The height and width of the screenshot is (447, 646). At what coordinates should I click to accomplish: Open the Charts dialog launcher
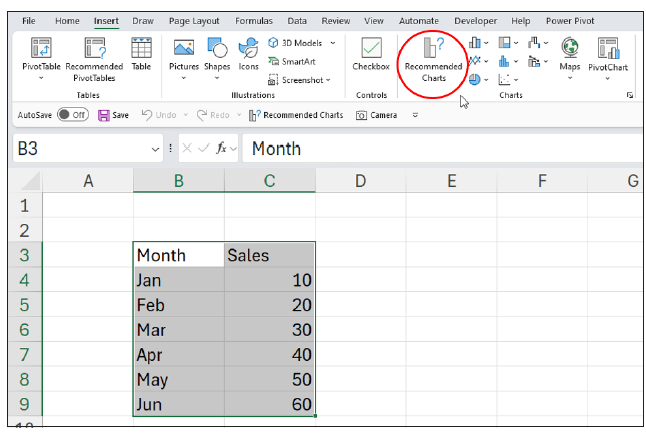coord(630,95)
